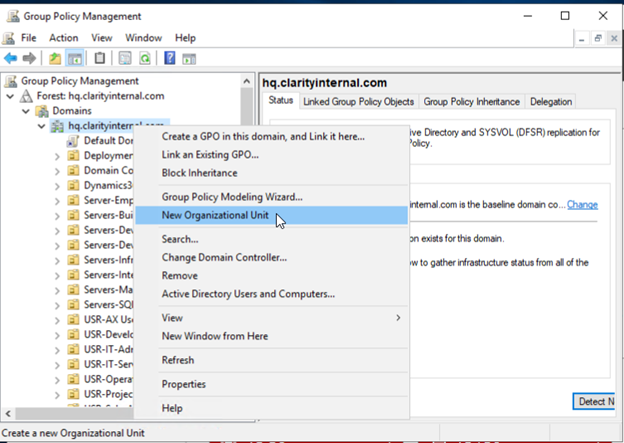Collapse the Forest: hq.clarityinternal.com node
Image resolution: width=624 pixels, height=443 pixels.
[10, 96]
